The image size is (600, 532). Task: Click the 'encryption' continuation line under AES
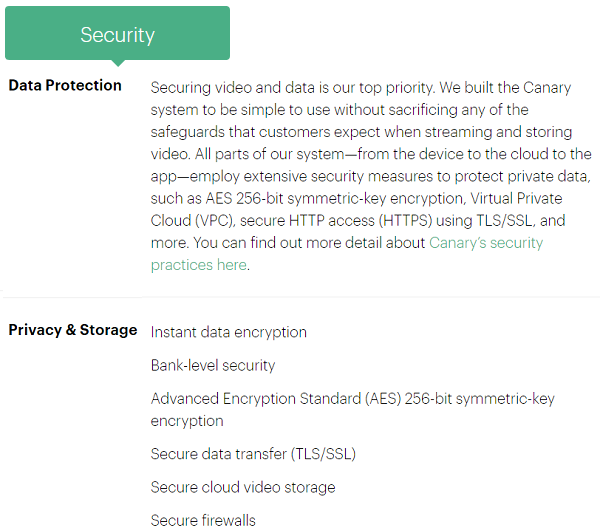pyautogui.click(x=187, y=421)
